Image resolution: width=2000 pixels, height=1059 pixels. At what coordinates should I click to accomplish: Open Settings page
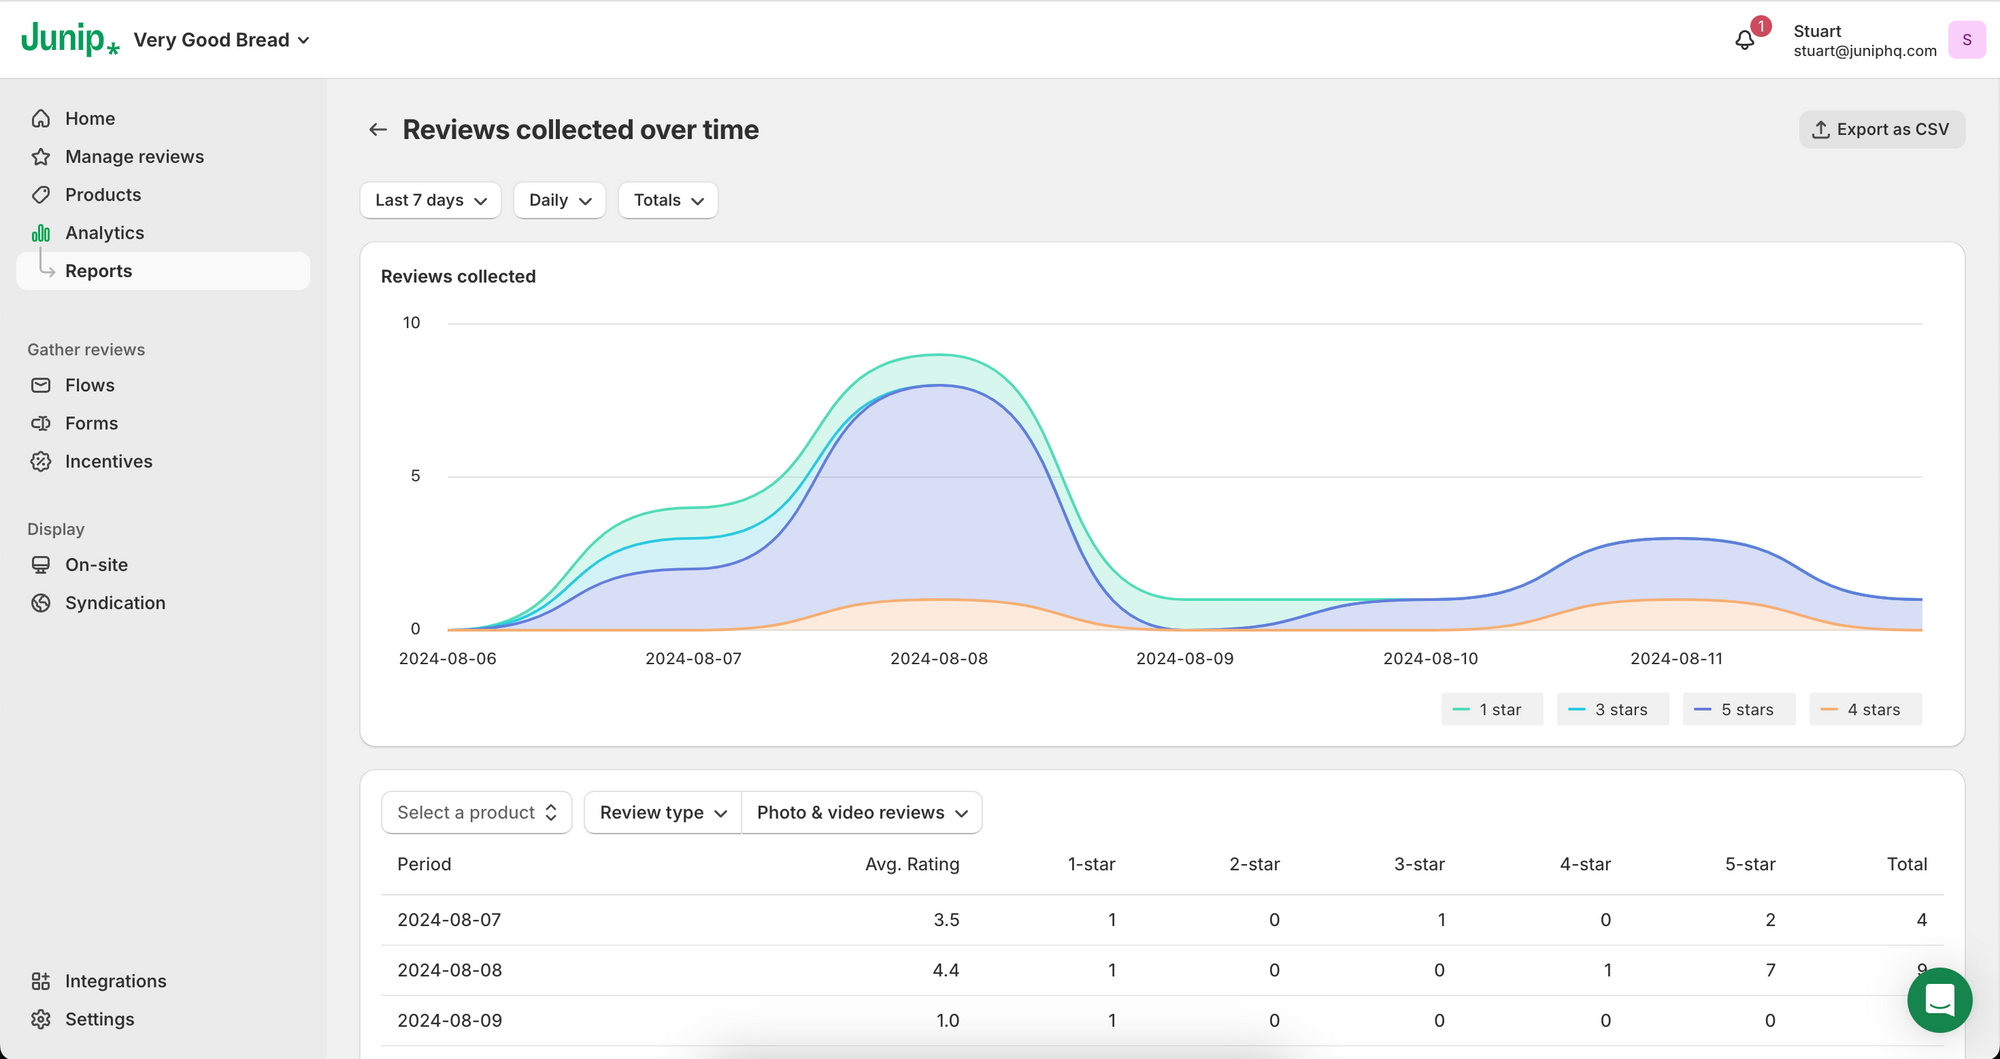tap(99, 1019)
